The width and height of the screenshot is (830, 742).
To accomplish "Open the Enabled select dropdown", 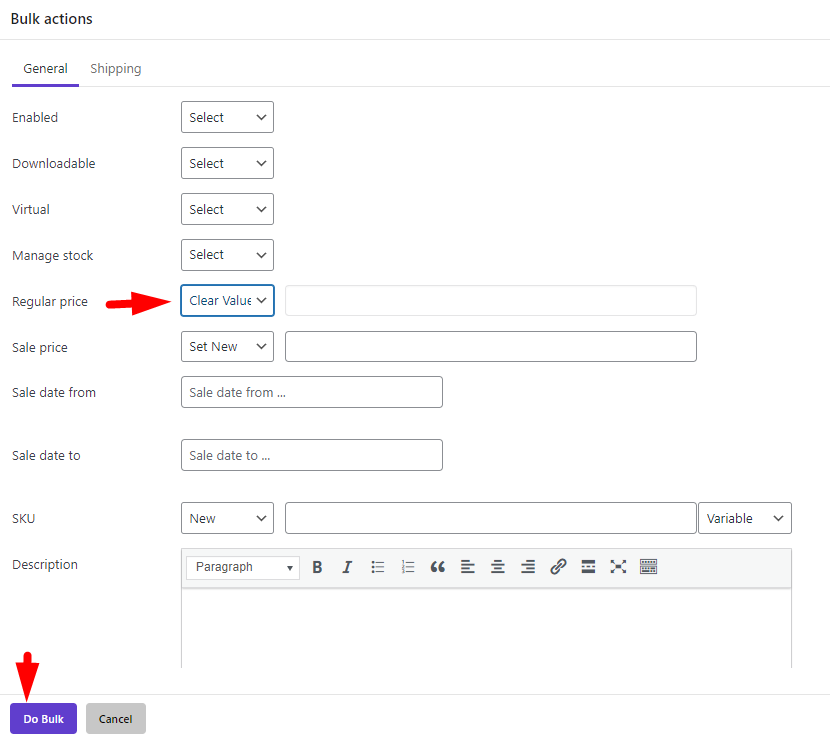I will pos(227,117).
